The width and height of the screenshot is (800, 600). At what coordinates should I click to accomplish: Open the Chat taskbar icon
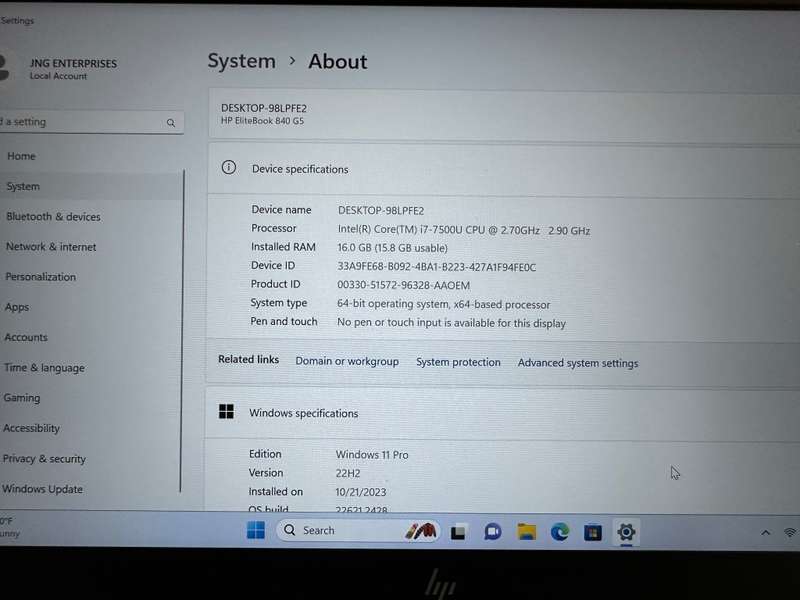[x=492, y=532]
